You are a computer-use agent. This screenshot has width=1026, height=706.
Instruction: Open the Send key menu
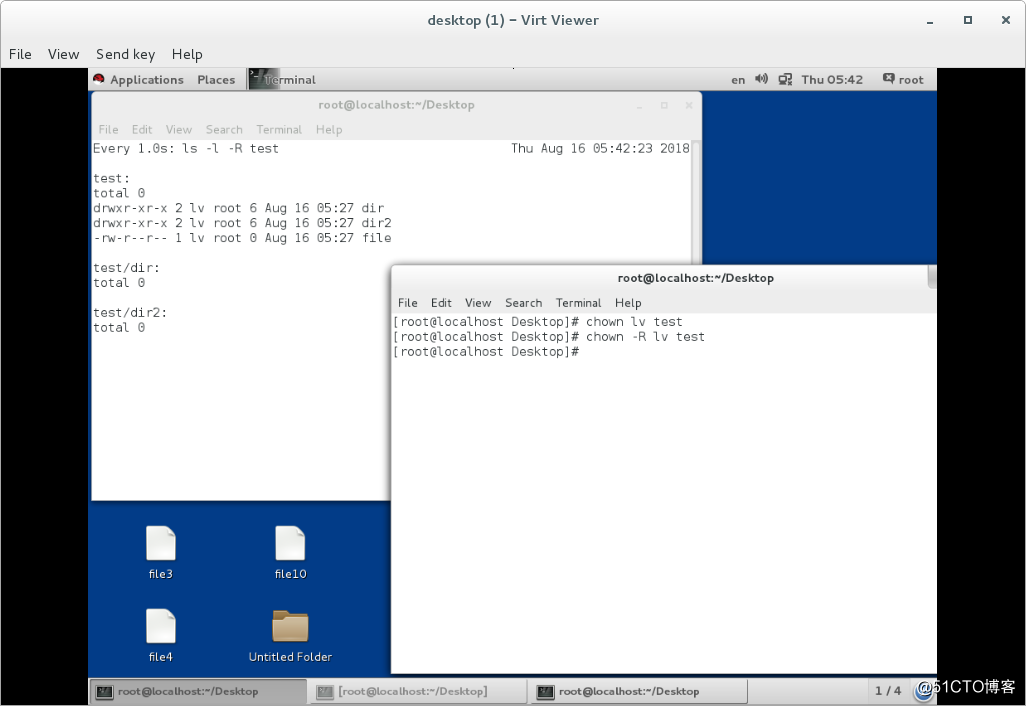125,54
